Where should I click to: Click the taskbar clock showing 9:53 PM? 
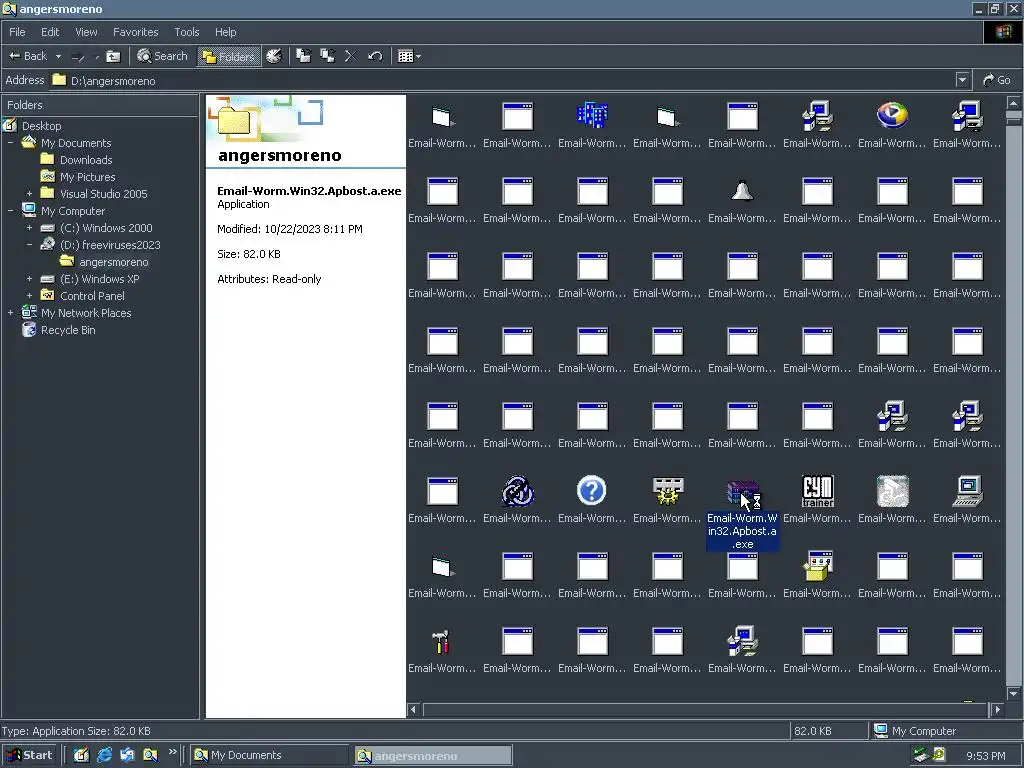pos(985,756)
